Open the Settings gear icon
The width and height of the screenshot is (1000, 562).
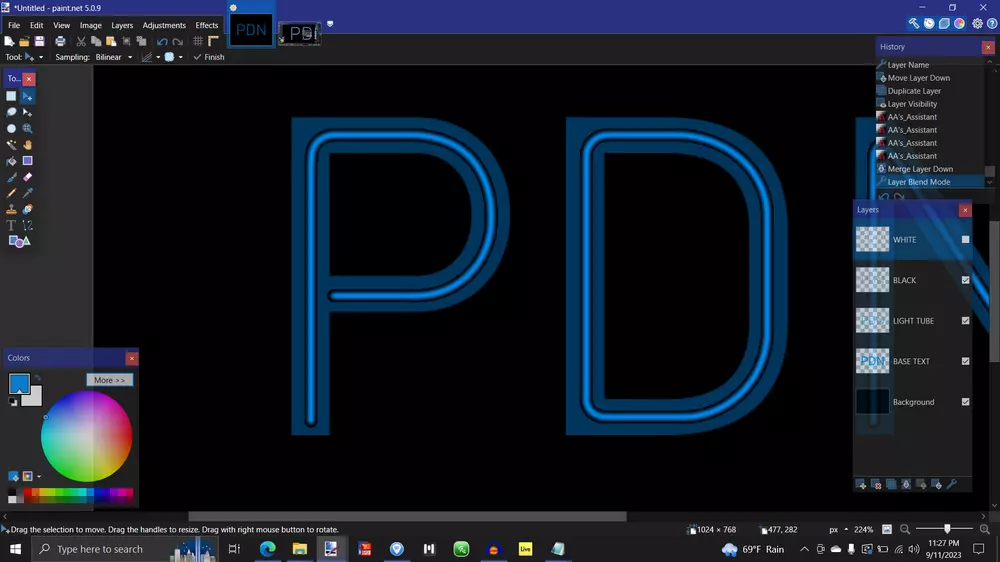(x=977, y=24)
